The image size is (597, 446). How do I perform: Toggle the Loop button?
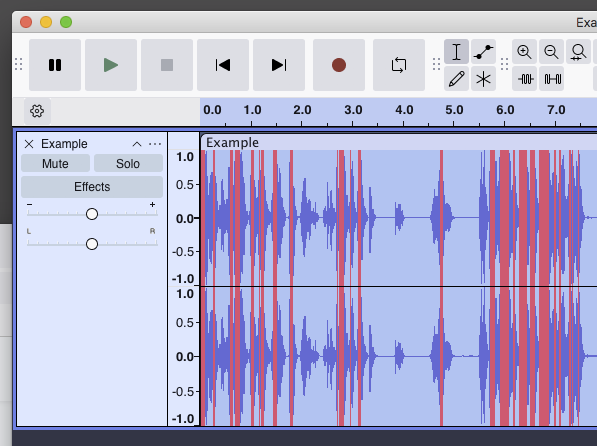tap(399, 65)
